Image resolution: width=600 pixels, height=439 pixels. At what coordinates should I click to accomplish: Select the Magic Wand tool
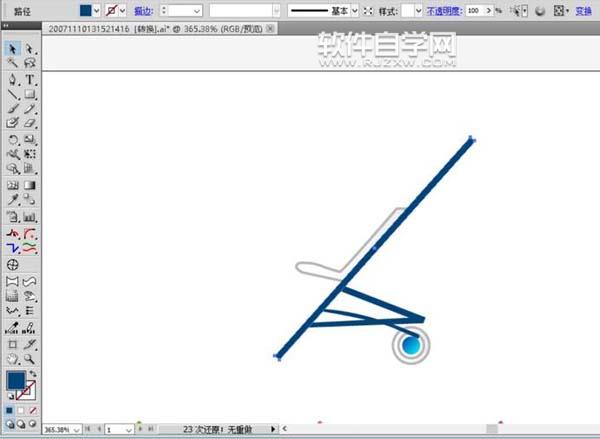13,63
